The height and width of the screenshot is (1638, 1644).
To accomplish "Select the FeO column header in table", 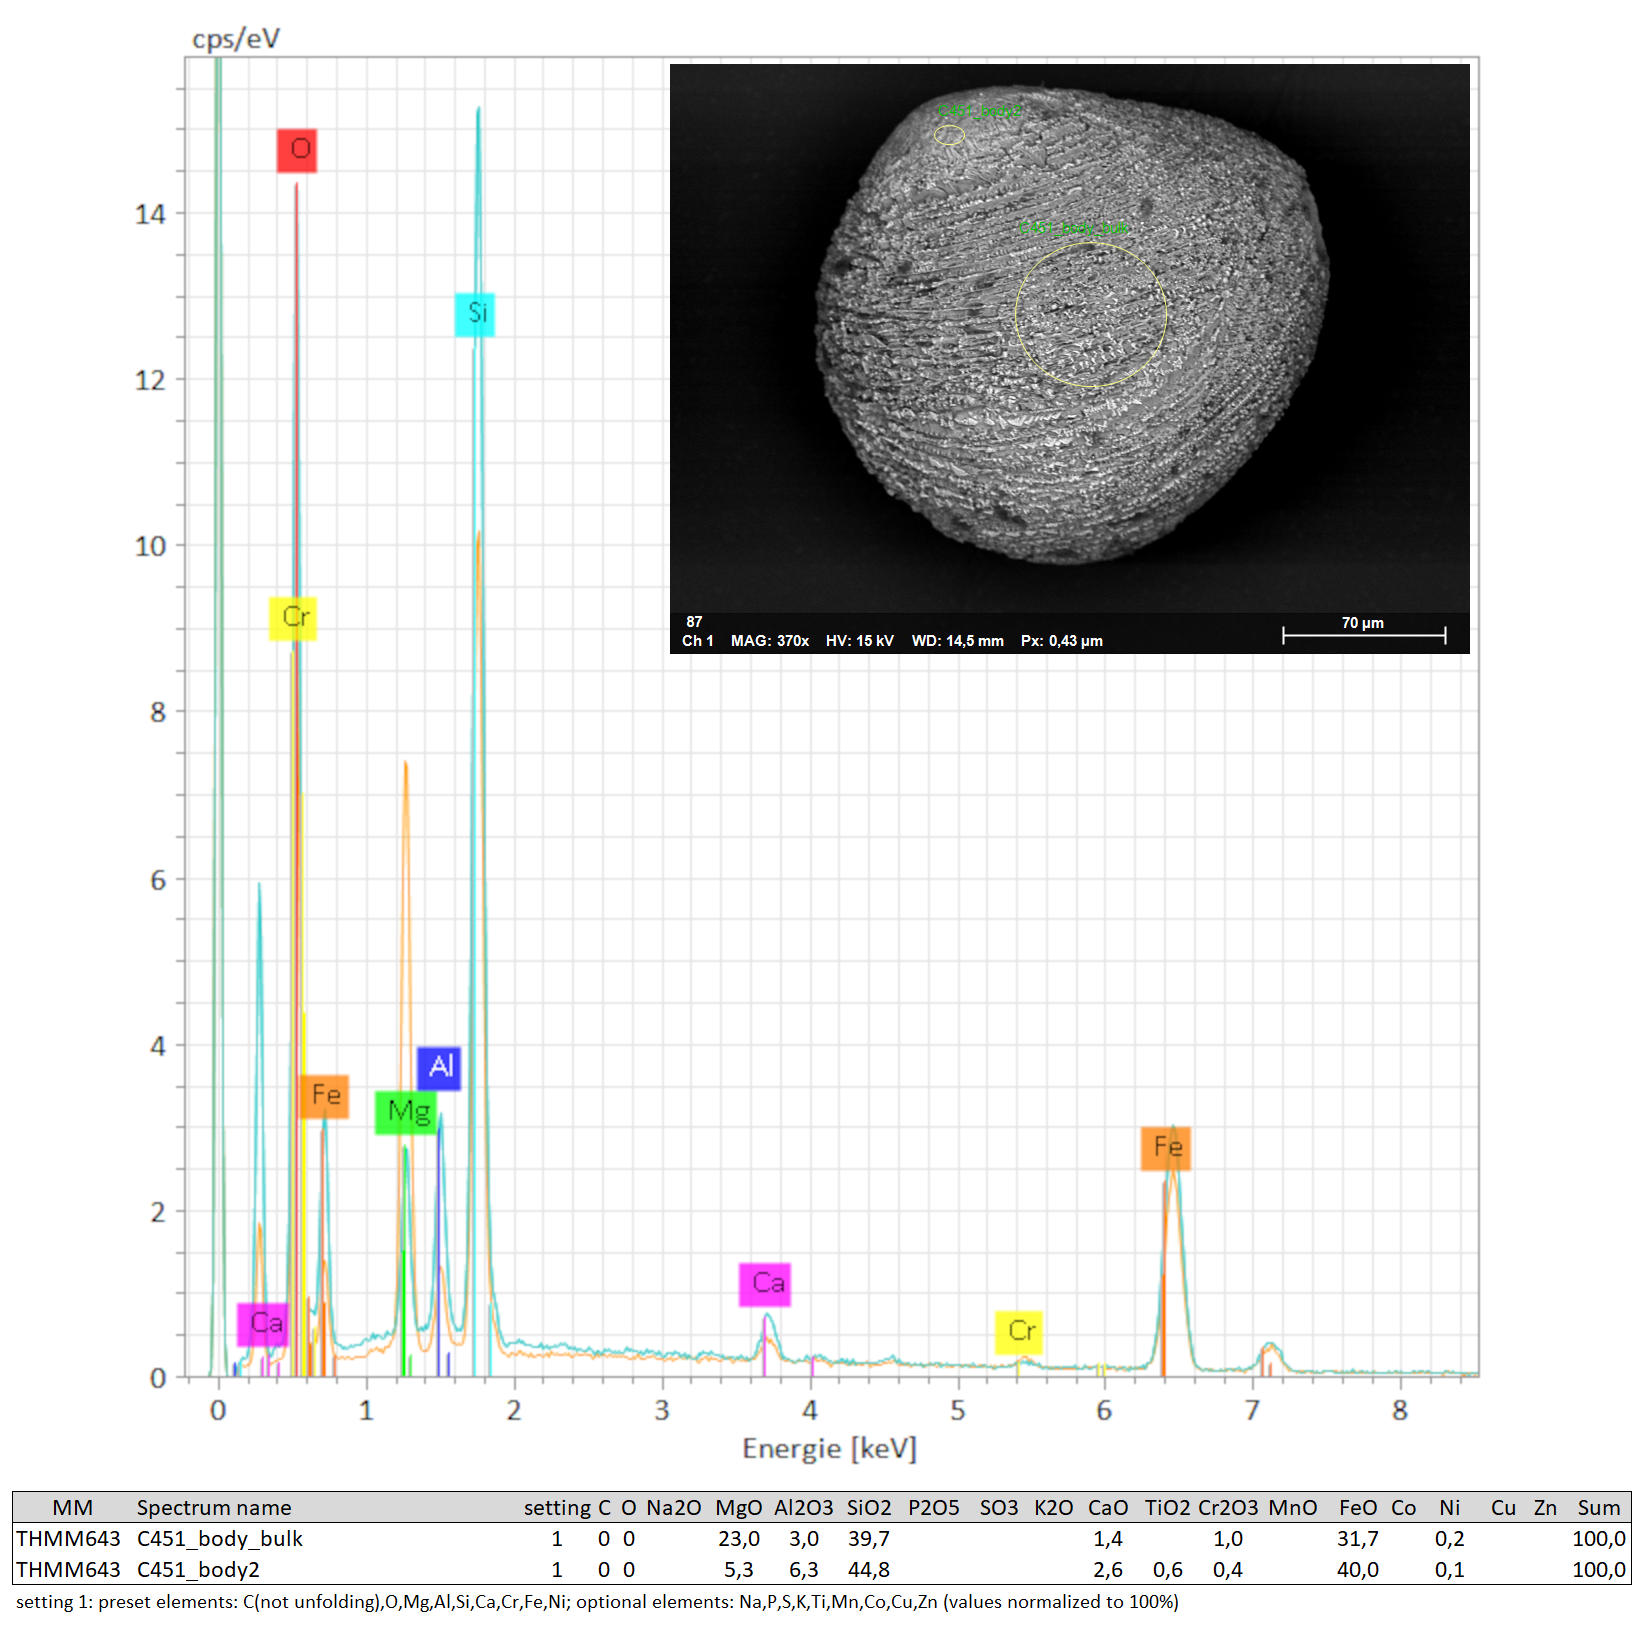I will [x=1357, y=1508].
